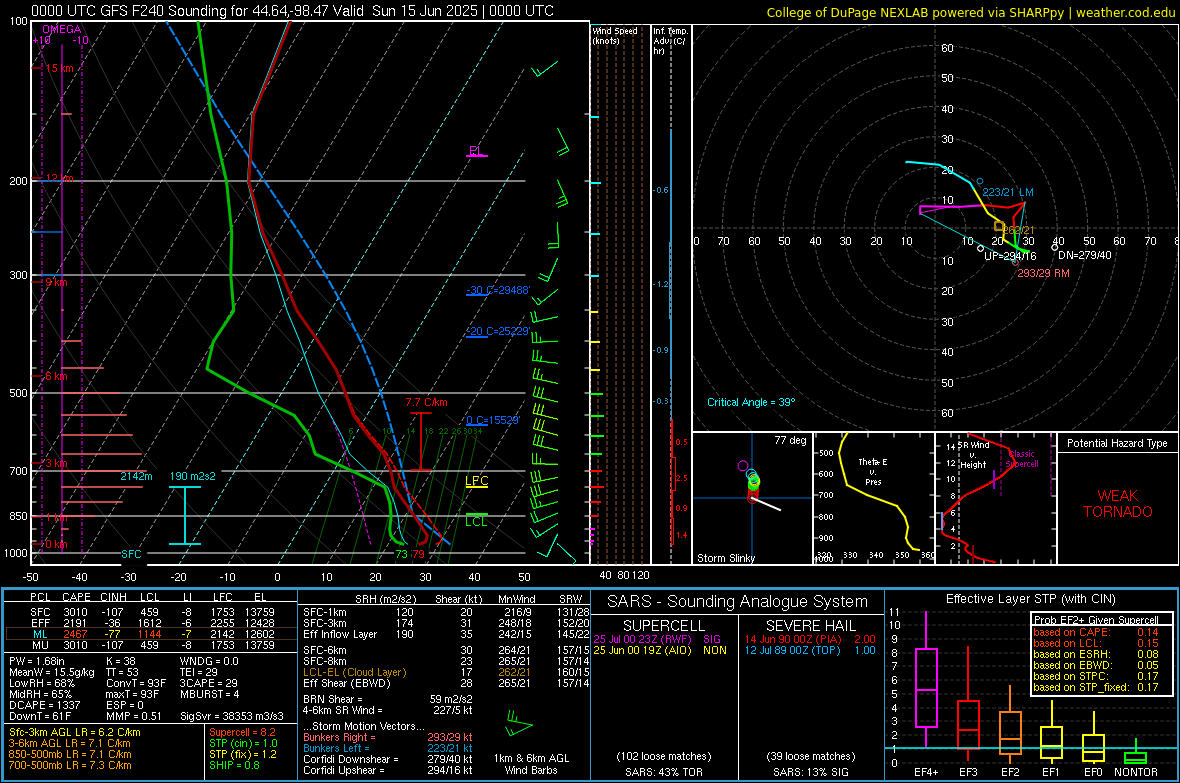Click the magenta EL marker on the skew-T

click(x=475, y=151)
